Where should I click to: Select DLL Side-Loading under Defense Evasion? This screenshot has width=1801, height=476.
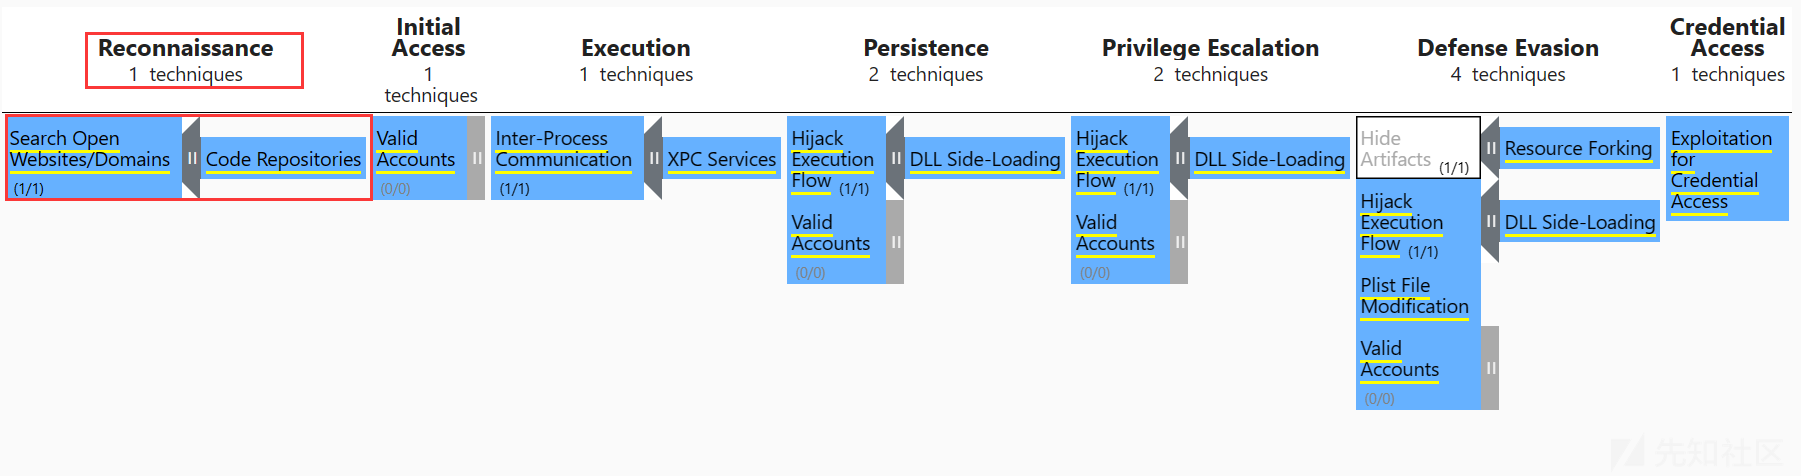[1579, 222]
